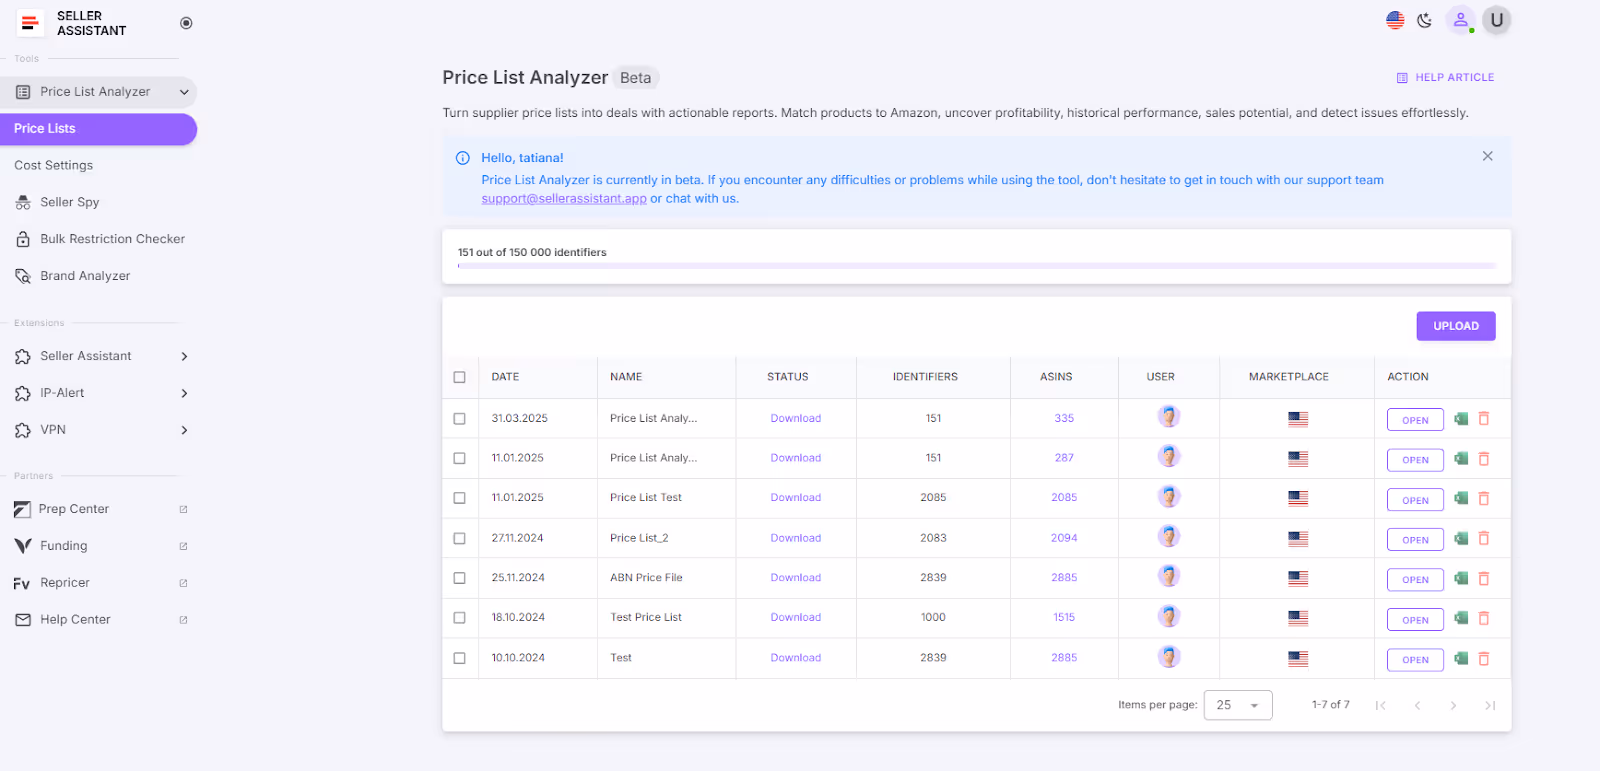Click the Seller Spy sidebar icon
Image resolution: width=1600 pixels, height=771 pixels.
point(23,203)
